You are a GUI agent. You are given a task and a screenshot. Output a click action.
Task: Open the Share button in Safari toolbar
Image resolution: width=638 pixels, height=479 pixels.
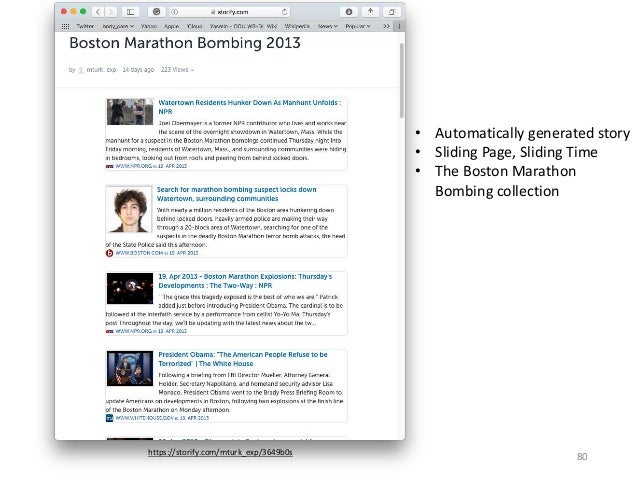pos(370,12)
